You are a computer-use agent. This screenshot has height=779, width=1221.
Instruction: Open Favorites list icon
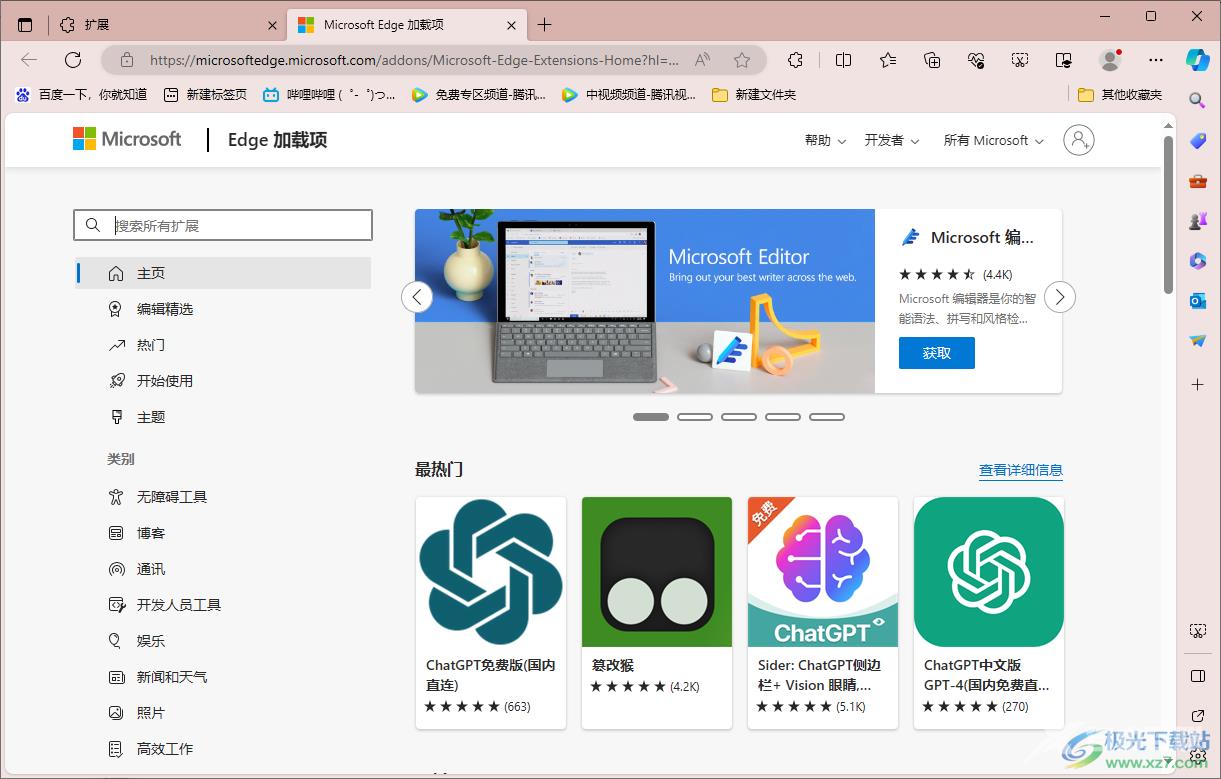(x=888, y=60)
